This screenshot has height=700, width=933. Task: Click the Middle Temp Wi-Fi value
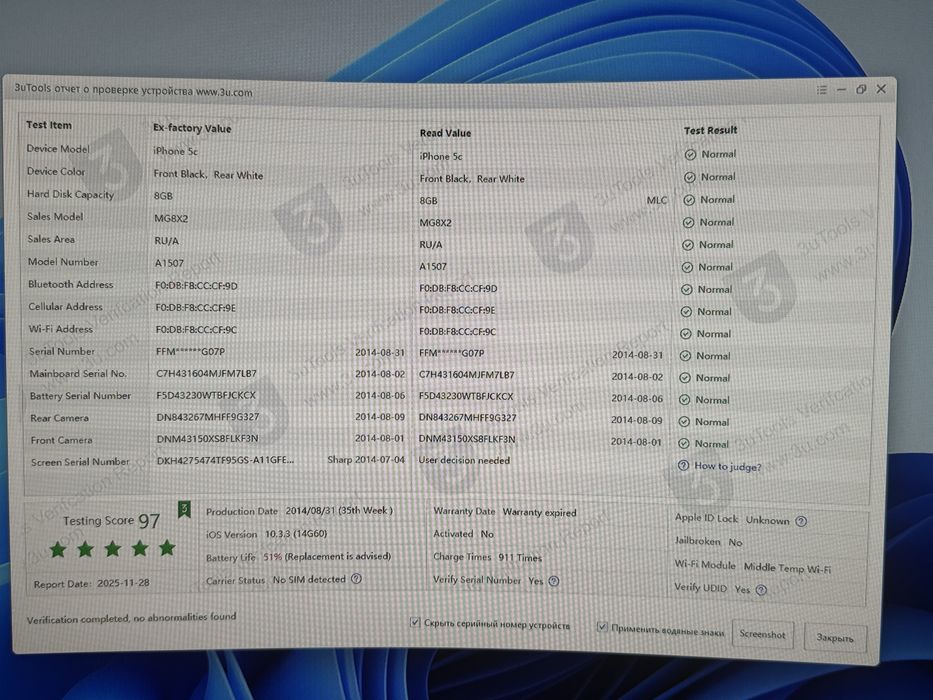pyautogui.click(x=787, y=567)
